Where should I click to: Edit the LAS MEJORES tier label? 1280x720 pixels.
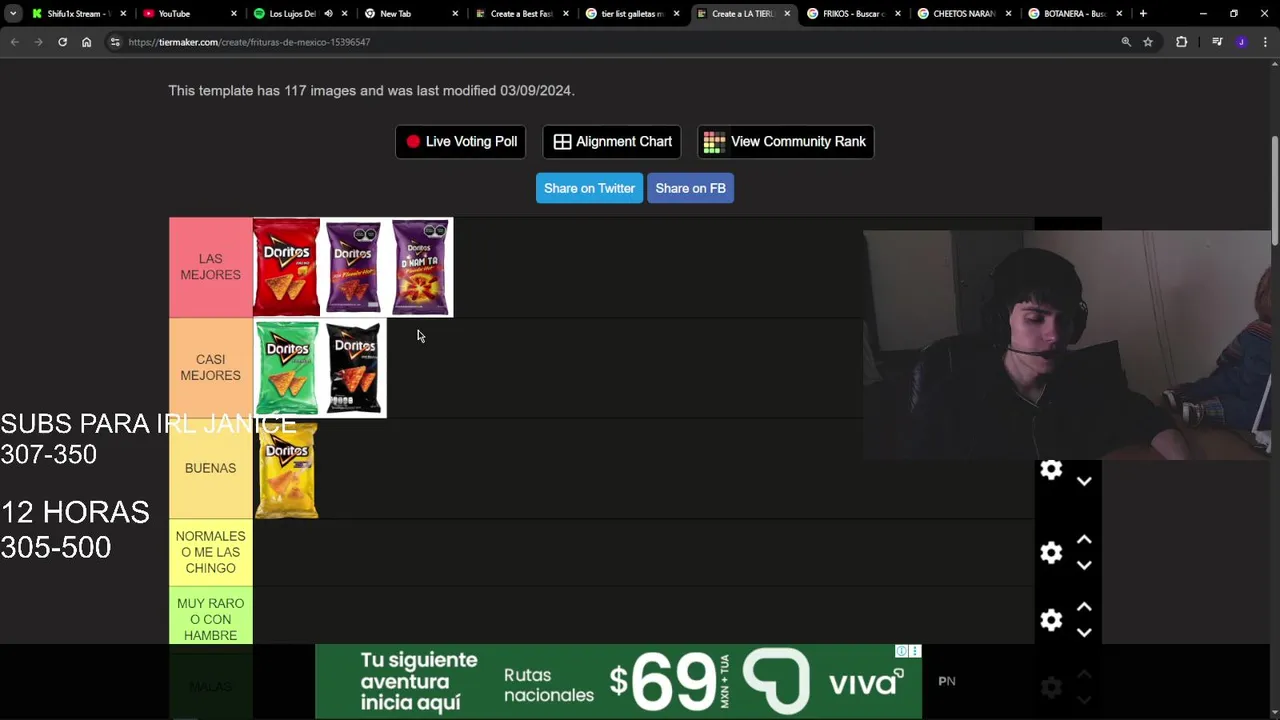pyautogui.click(x=210, y=267)
